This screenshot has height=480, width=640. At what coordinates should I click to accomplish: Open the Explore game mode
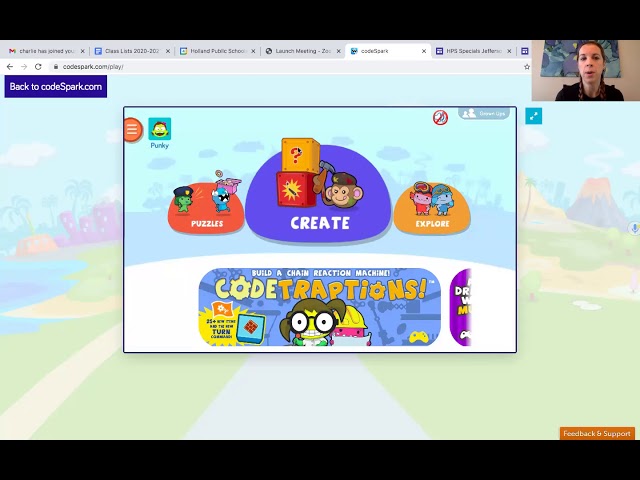coord(432,208)
